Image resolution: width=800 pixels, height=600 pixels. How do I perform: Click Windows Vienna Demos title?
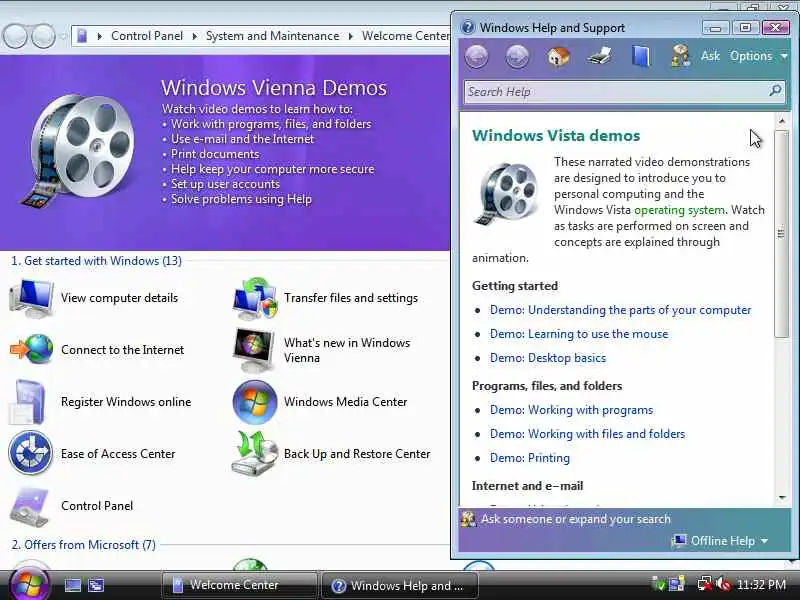tap(274, 88)
